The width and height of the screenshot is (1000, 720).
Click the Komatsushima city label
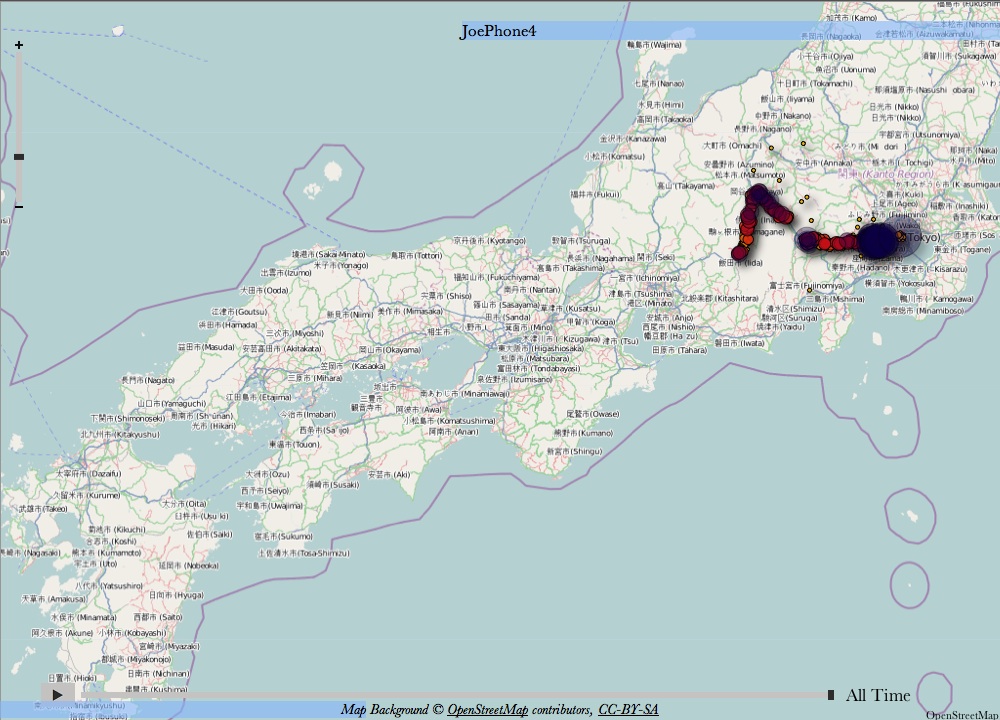tap(449, 421)
